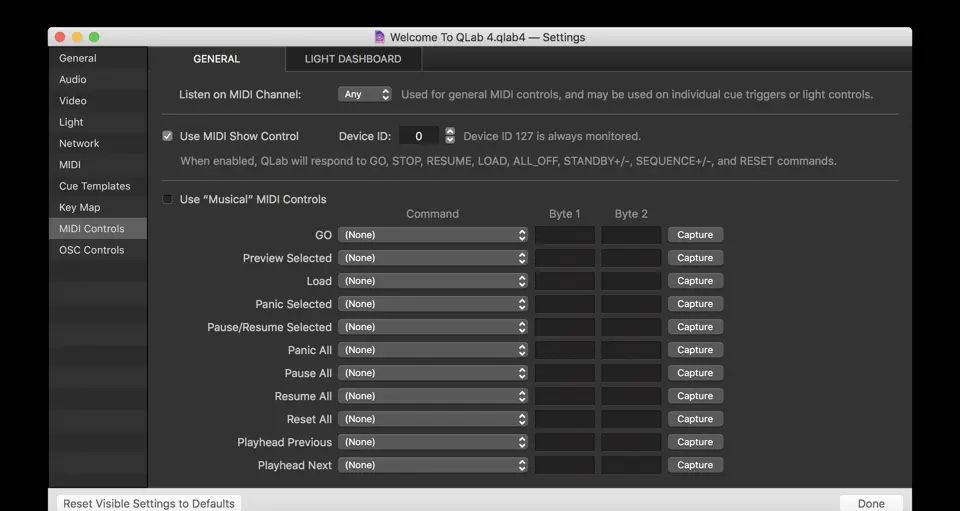Click Byte 2 field for Preview Selected
960x511 pixels.
[631, 258]
